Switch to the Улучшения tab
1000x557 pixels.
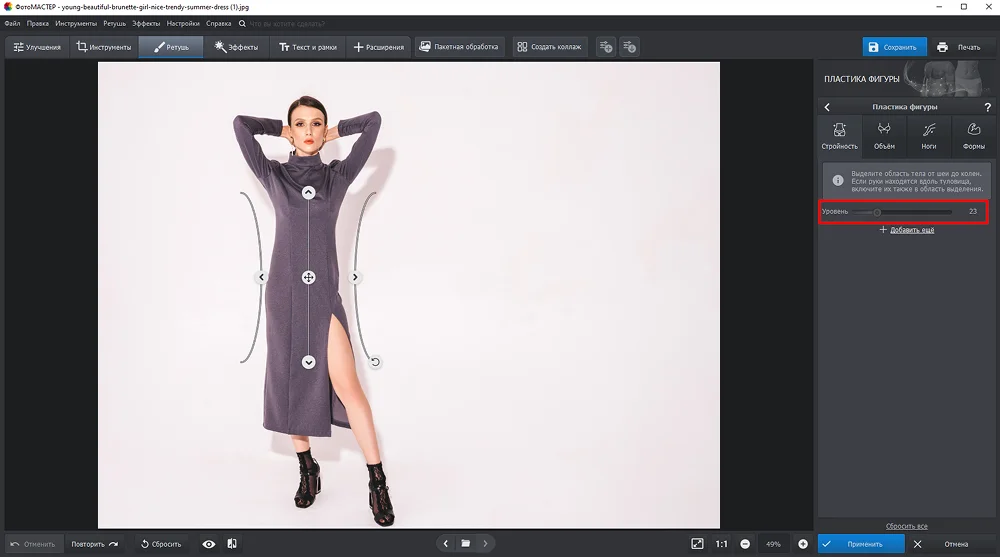tap(37, 47)
